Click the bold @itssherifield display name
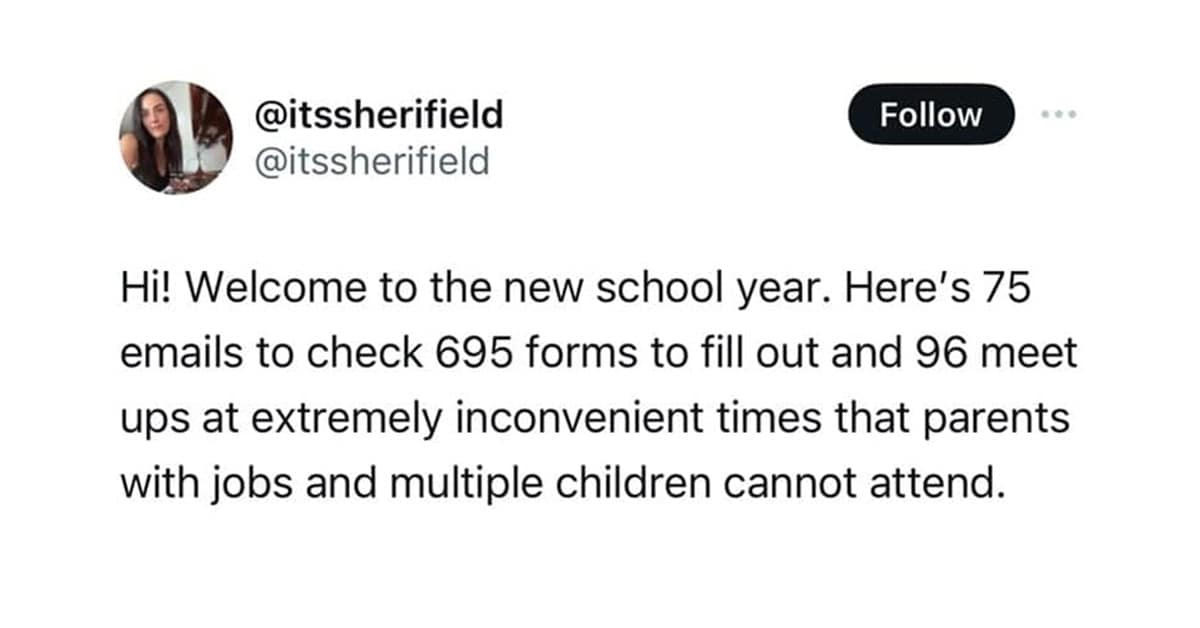1200x628 pixels. 380,116
